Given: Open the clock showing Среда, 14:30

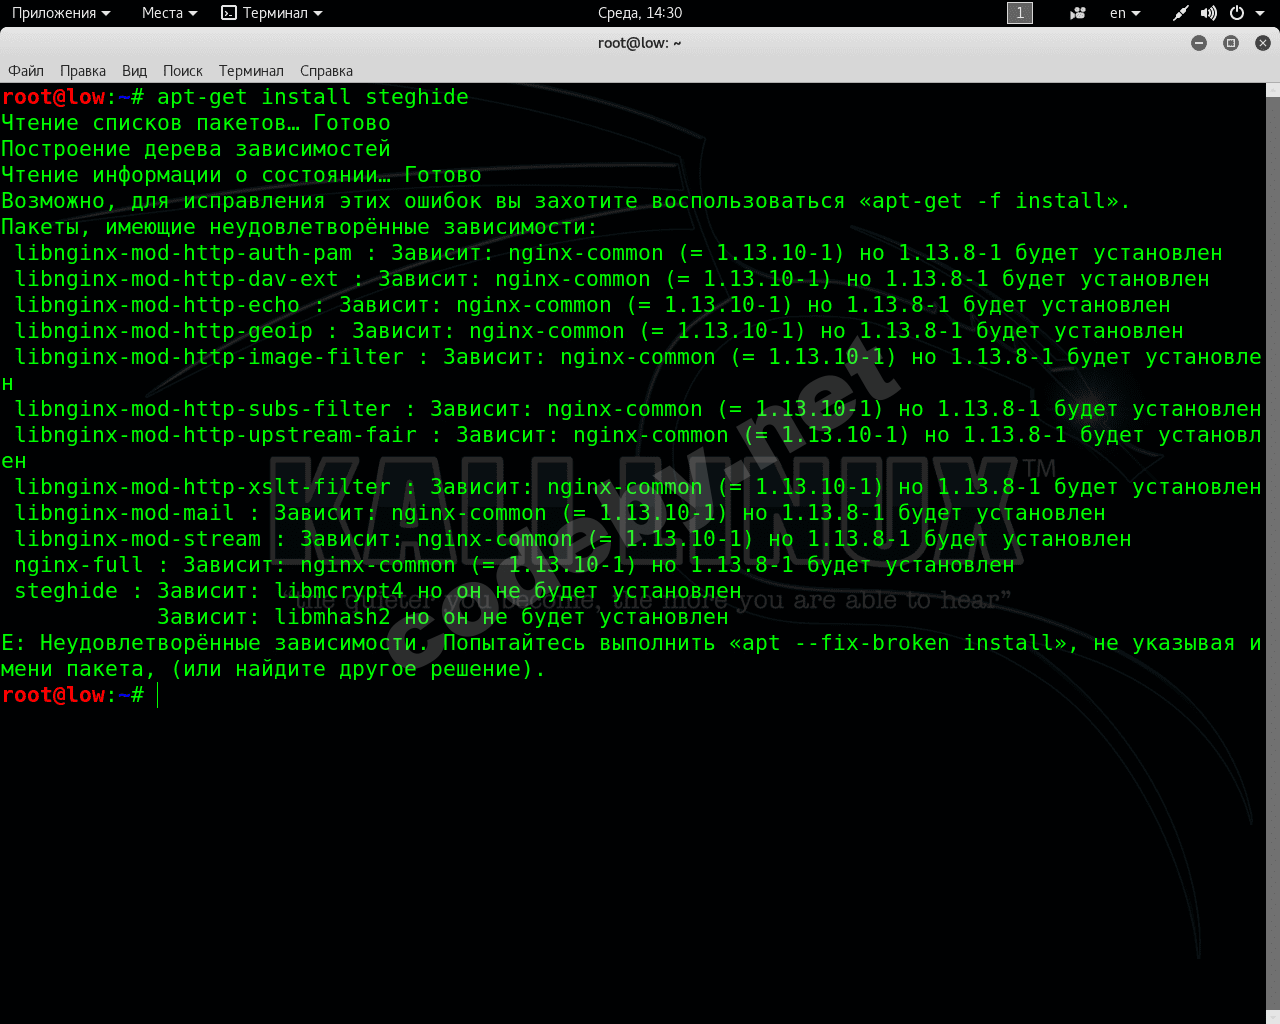Looking at the screenshot, I should (x=640, y=13).
